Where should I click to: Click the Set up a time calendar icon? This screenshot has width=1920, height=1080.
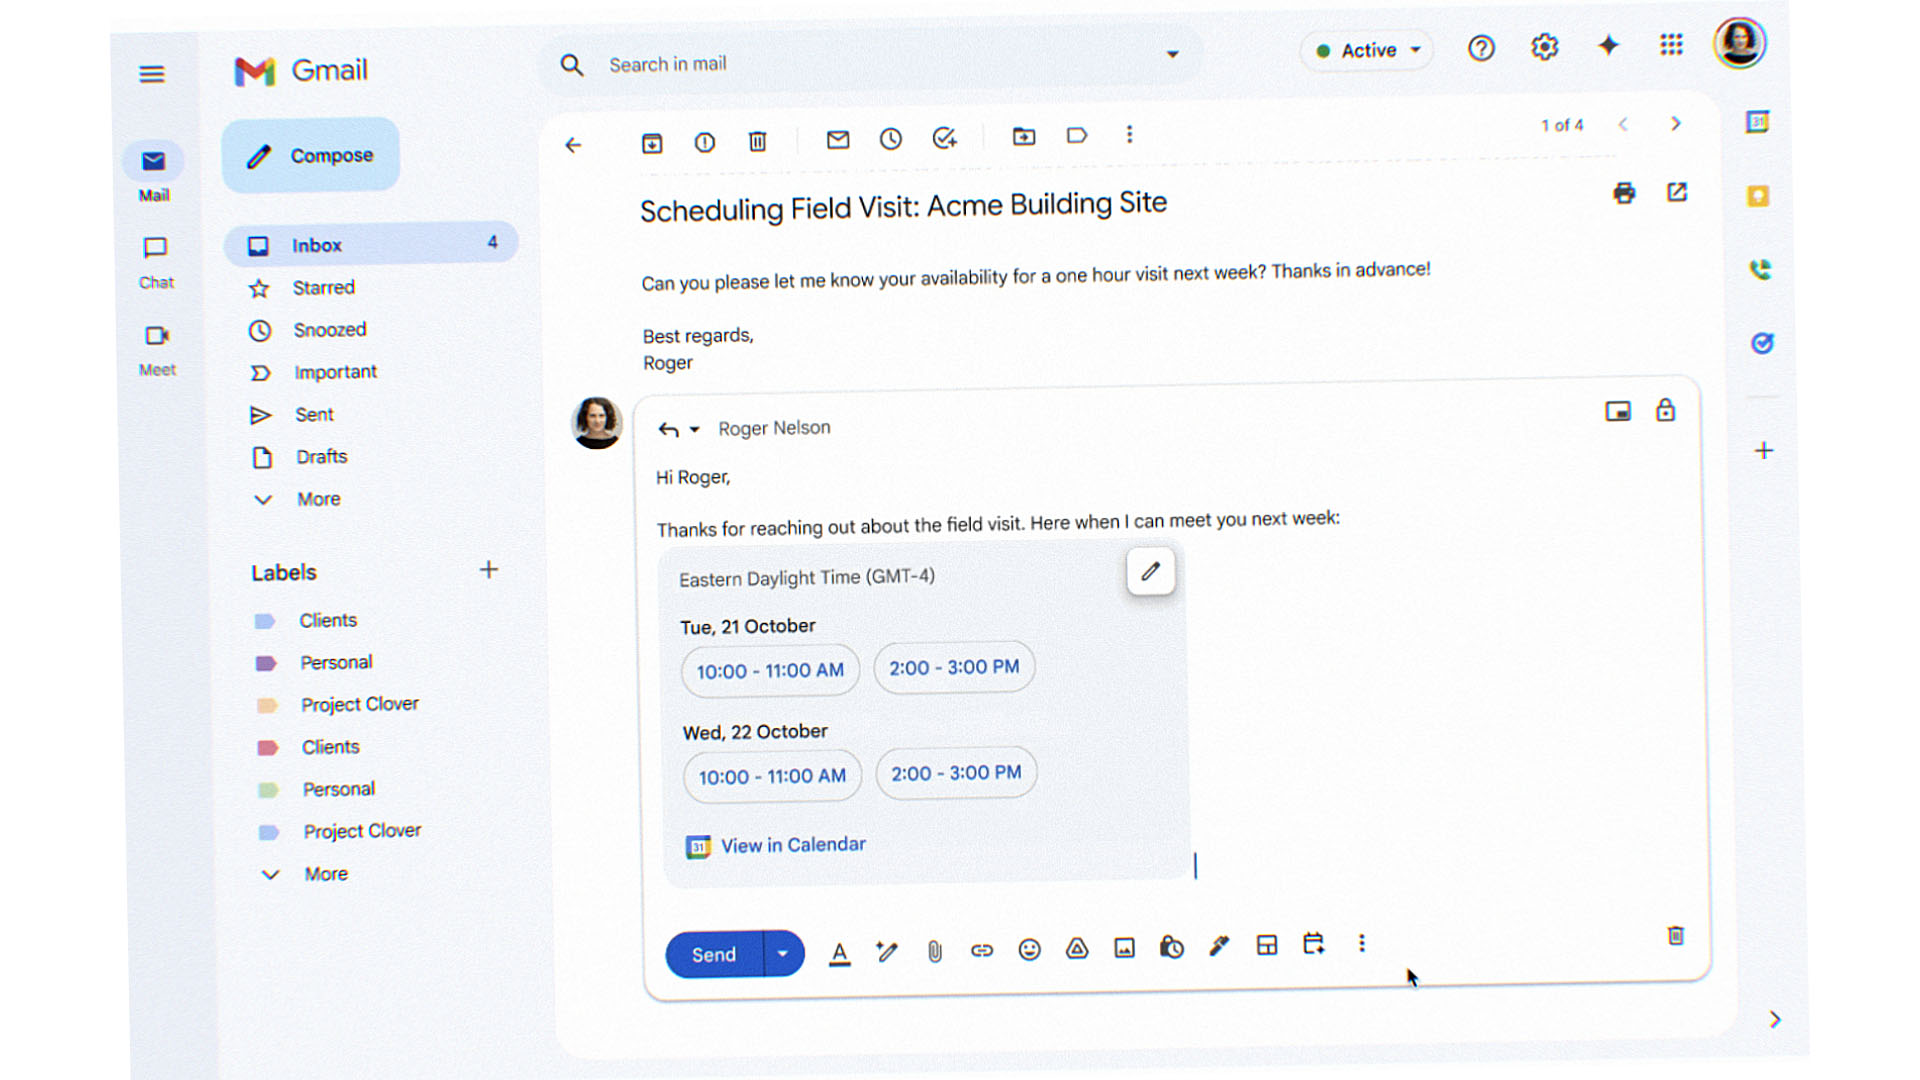(x=1313, y=944)
